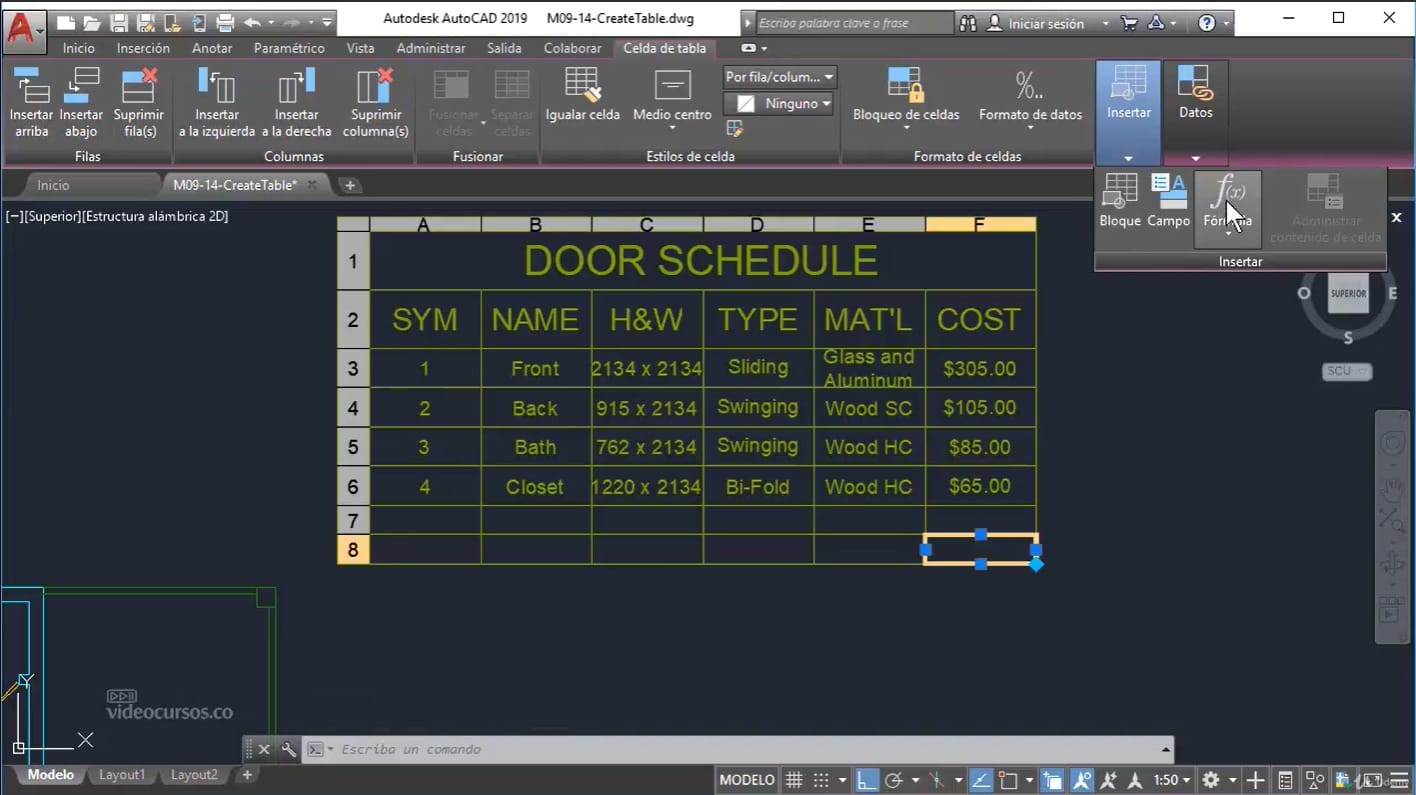Switch to the Layout1 tab
Viewport: 1416px width, 795px height.
pyautogui.click(x=121, y=775)
